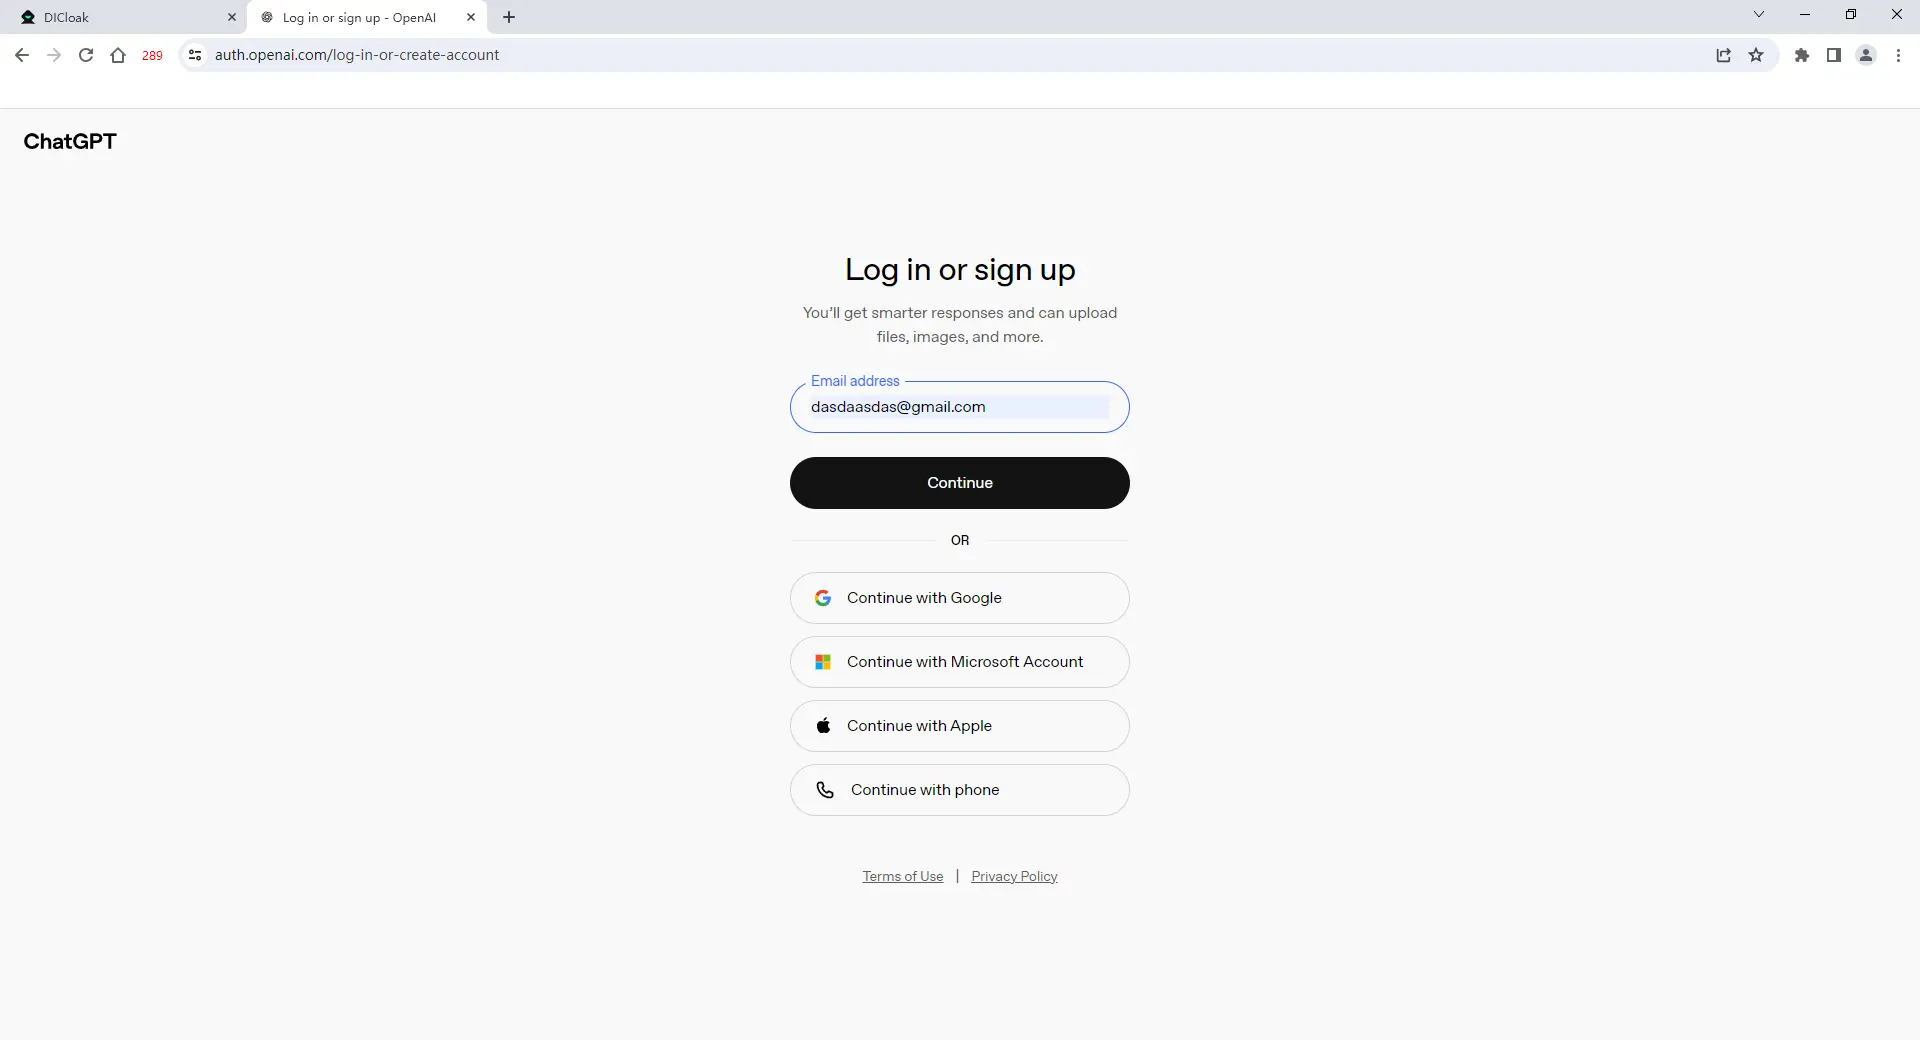
Task: Open a new tab with plus button
Action: [509, 17]
